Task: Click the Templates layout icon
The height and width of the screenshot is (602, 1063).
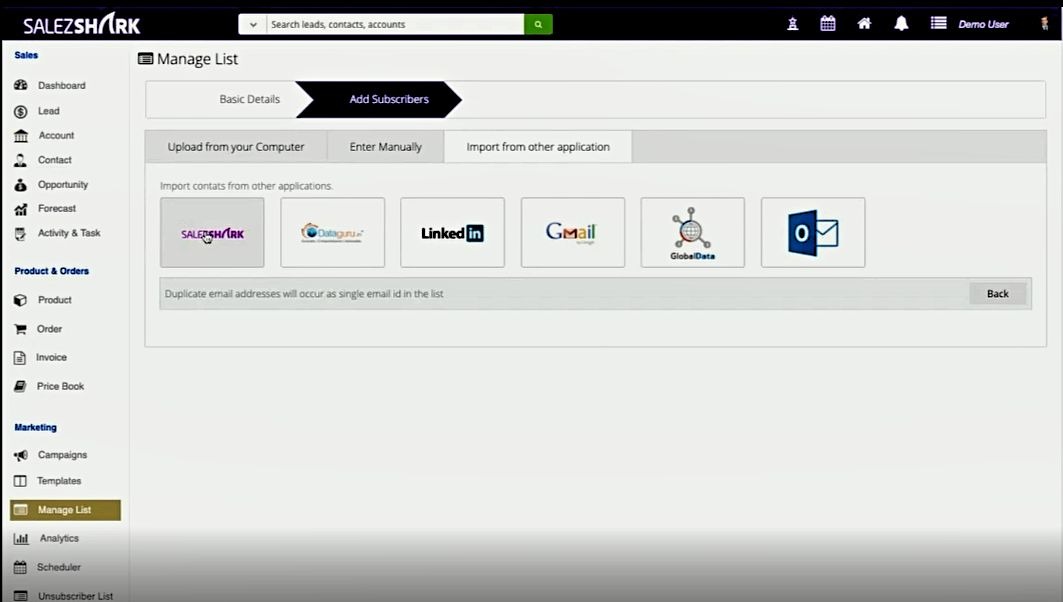Action: (x=20, y=481)
